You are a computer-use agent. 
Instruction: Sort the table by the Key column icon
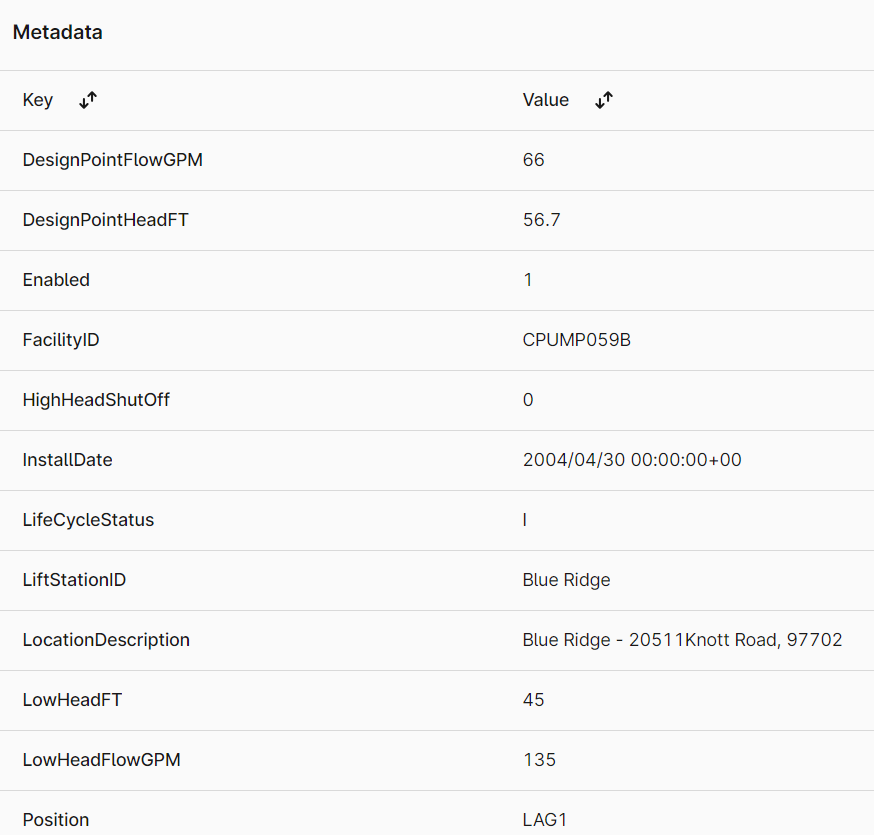click(x=88, y=100)
